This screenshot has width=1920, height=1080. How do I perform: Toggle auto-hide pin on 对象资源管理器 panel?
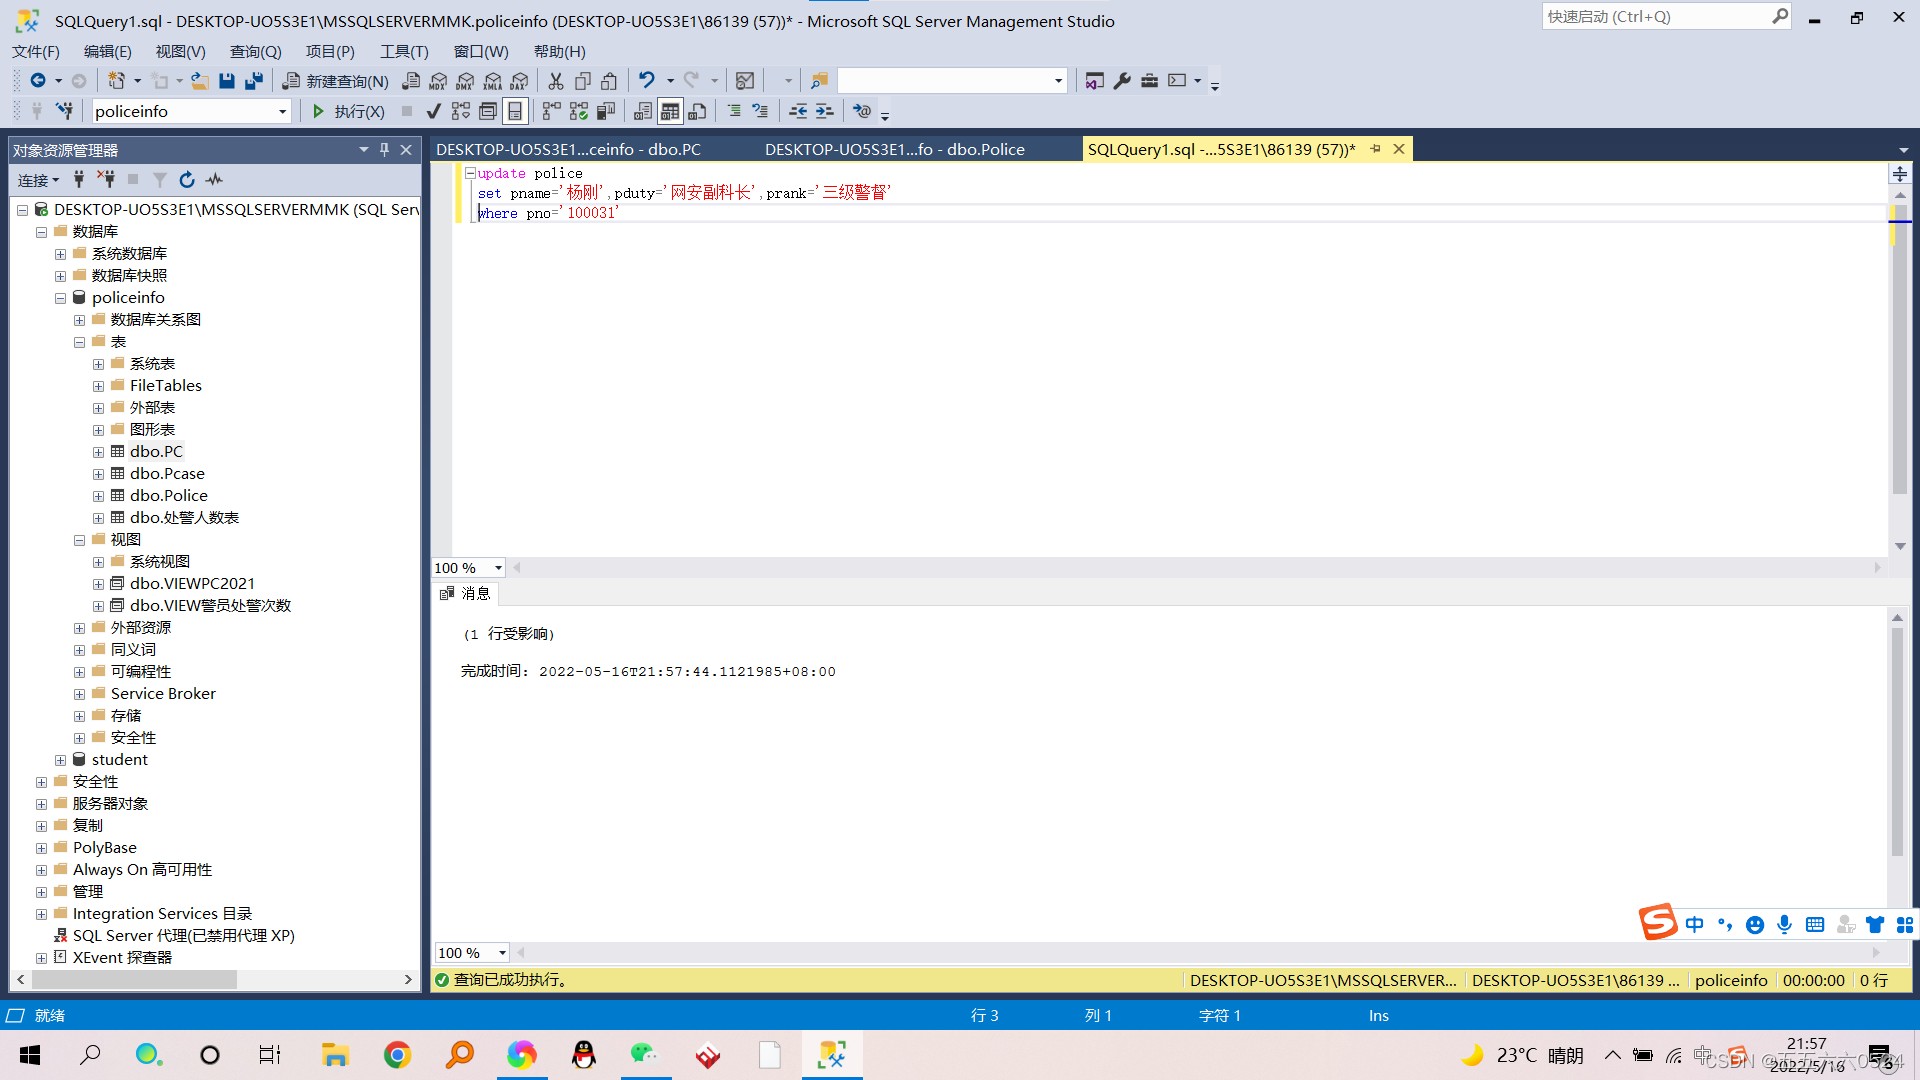pyautogui.click(x=383, y=149)
